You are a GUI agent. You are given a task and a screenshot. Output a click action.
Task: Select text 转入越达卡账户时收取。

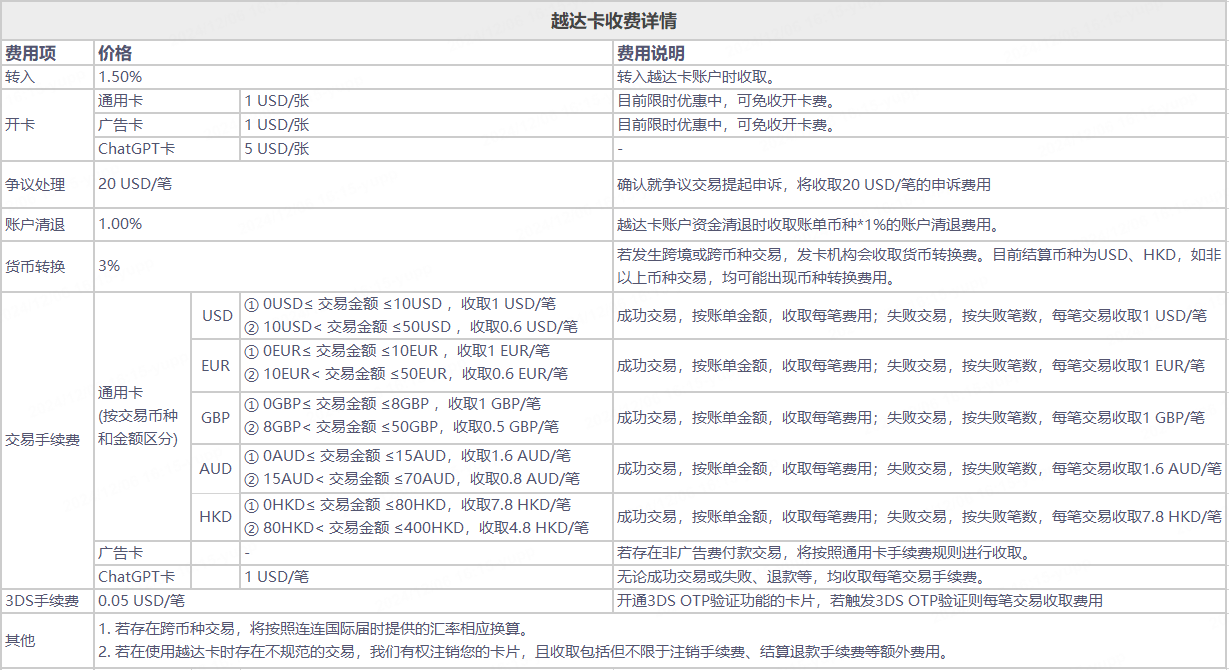coord(696,77)
